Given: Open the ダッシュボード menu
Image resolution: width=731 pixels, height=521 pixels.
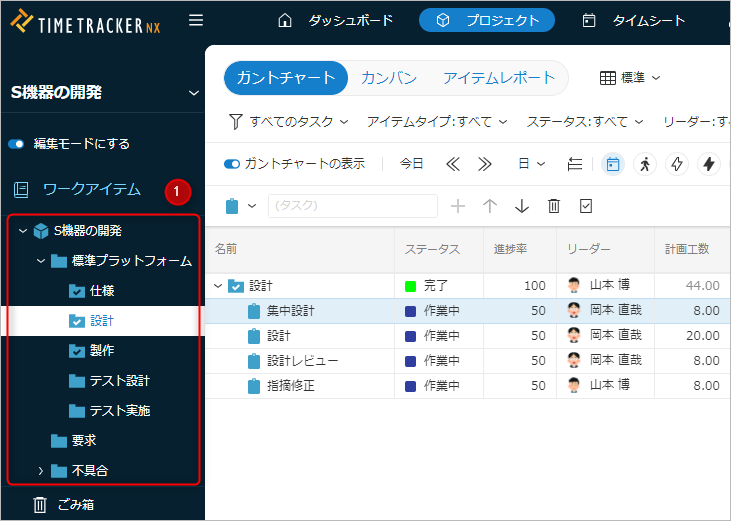Looking at the screenshot, I should (335, 20).
